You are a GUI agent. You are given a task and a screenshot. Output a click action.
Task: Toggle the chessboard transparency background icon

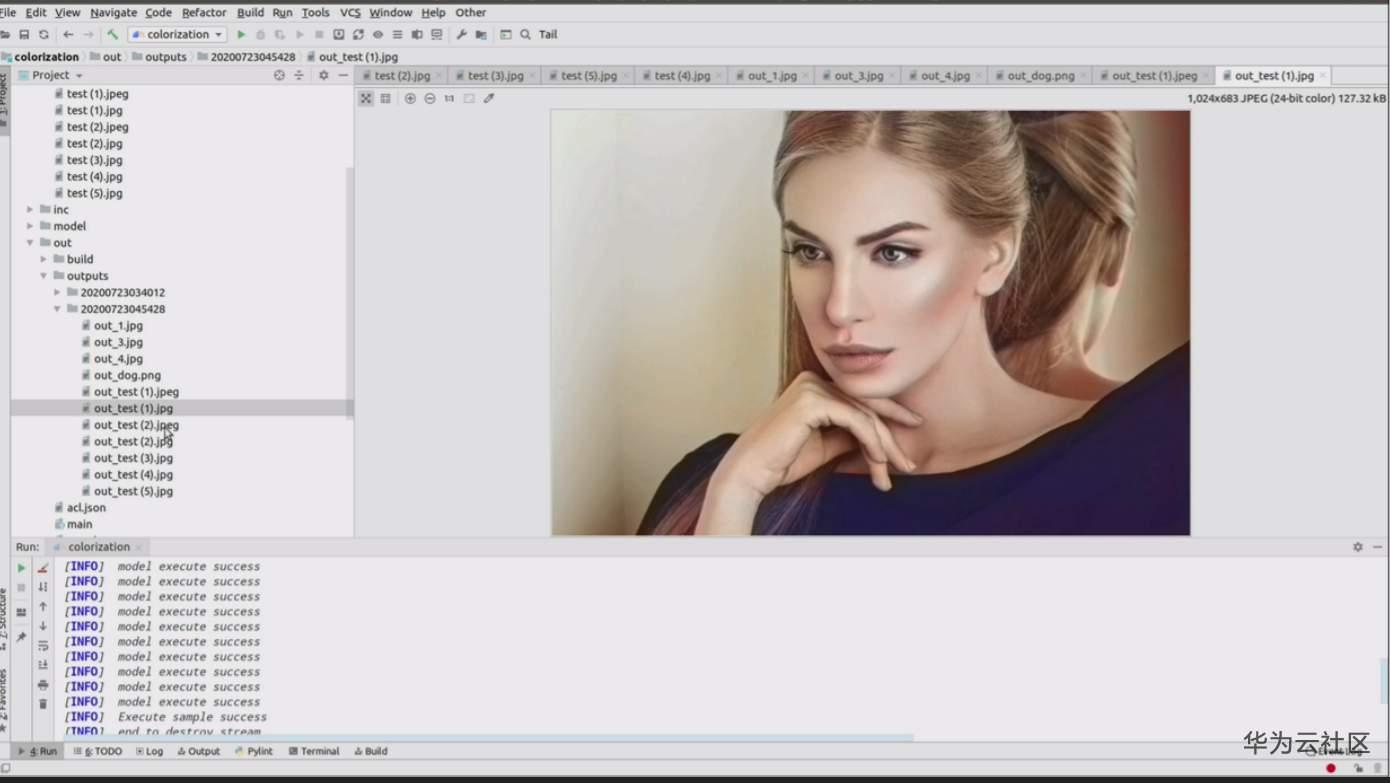point(467,98)
